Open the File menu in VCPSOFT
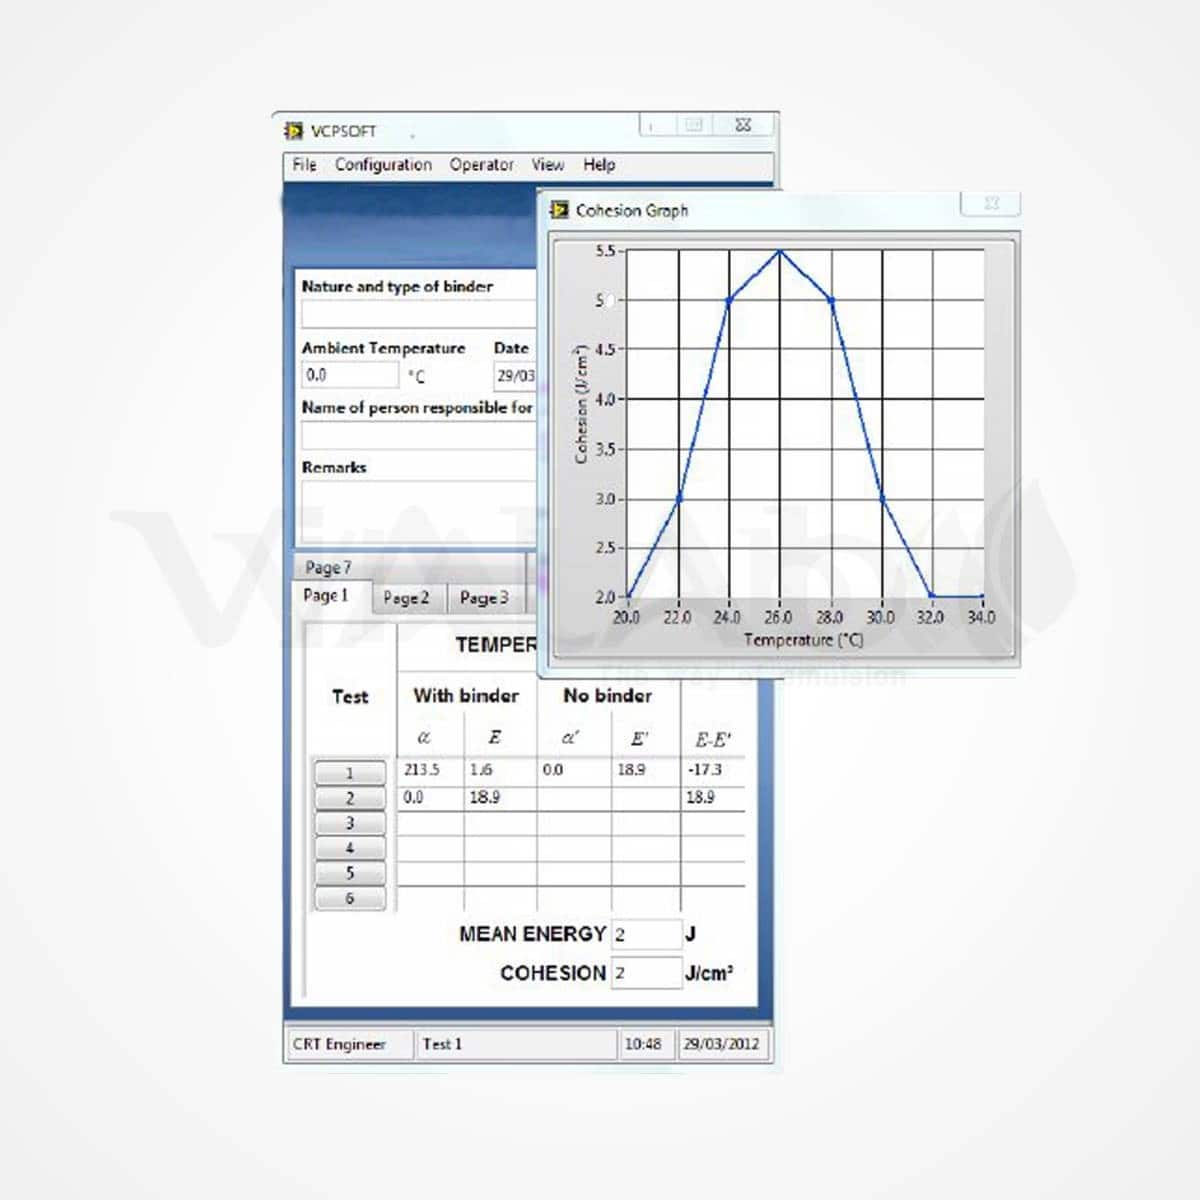 pyautogui.click(x=304, y=165)
